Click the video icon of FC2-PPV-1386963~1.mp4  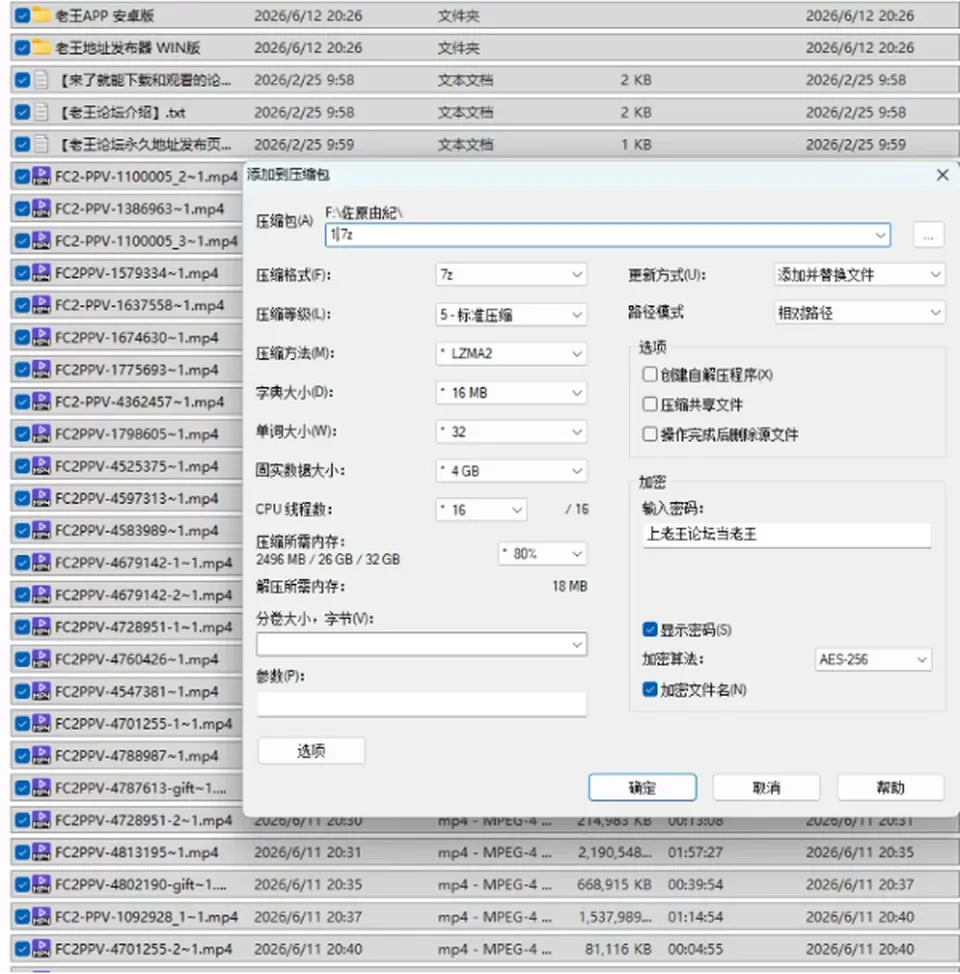41,209
